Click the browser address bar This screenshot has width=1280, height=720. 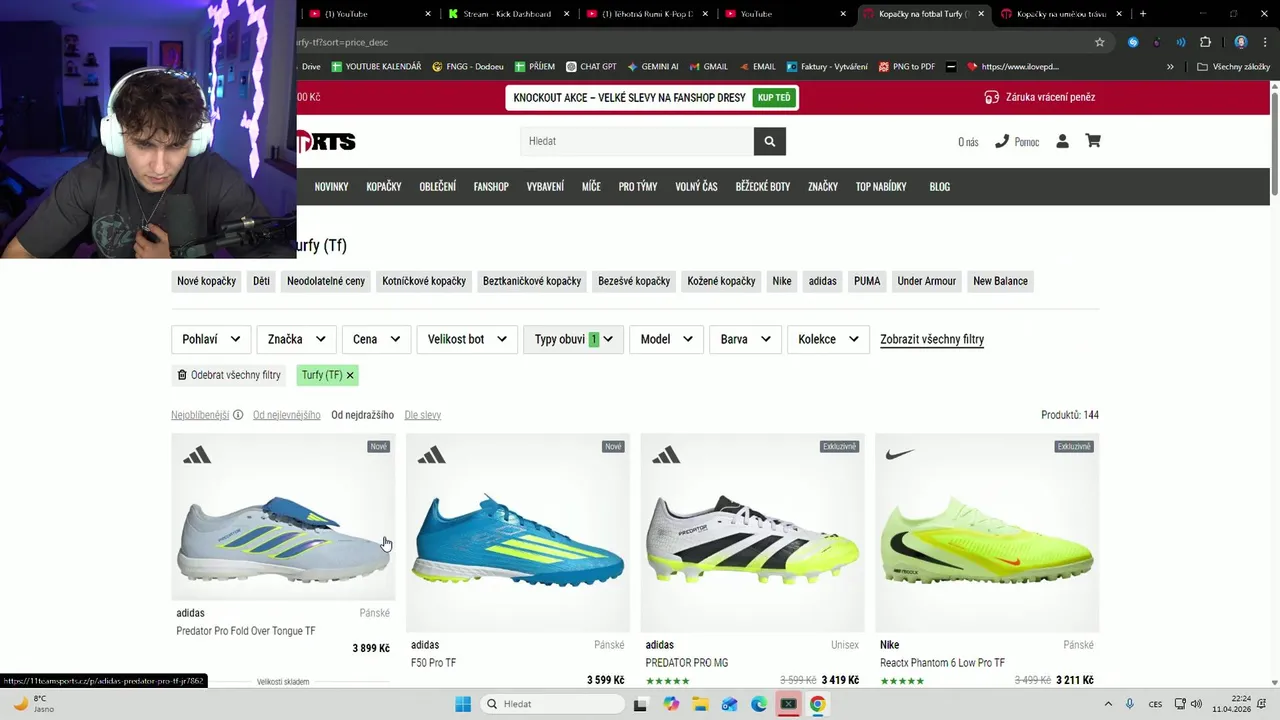(690, 42)
